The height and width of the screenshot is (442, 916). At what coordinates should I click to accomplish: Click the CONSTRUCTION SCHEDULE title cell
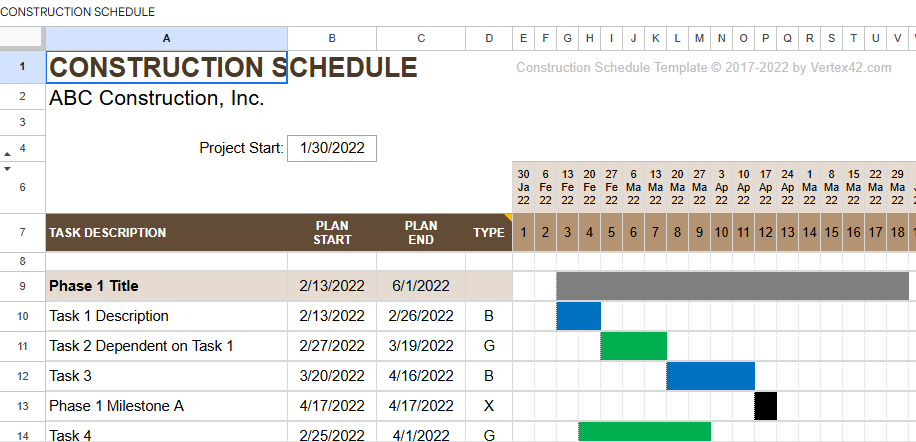tap(166, 68)
